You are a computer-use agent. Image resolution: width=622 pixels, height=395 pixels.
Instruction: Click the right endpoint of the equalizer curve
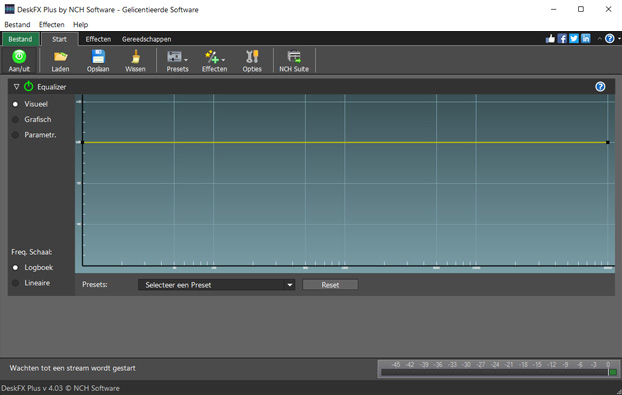tap(608, 142)
